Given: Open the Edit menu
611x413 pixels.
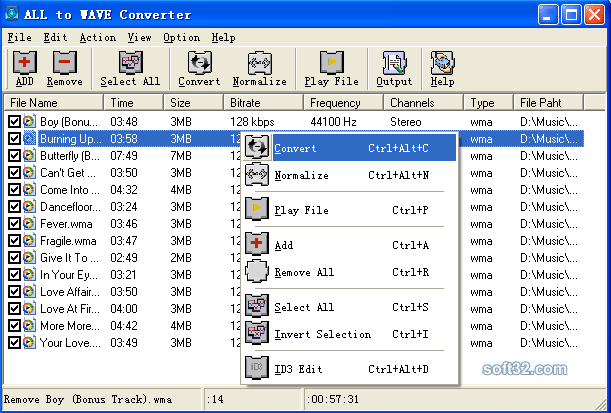Looking at the screenshot, I should point(55,37).
